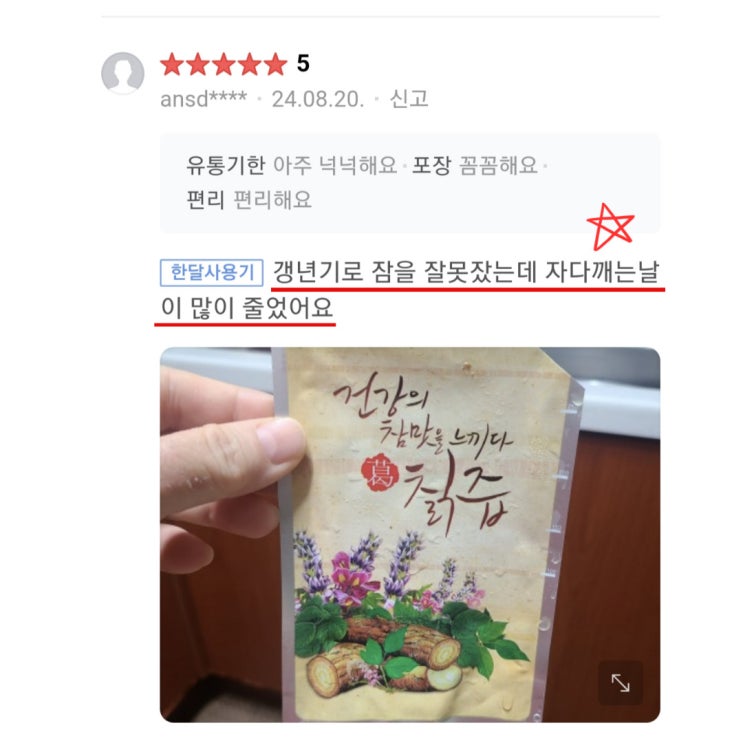
Task: Click the 포장 꼼꼼해요 tag
Action: [x=475, y=165]
